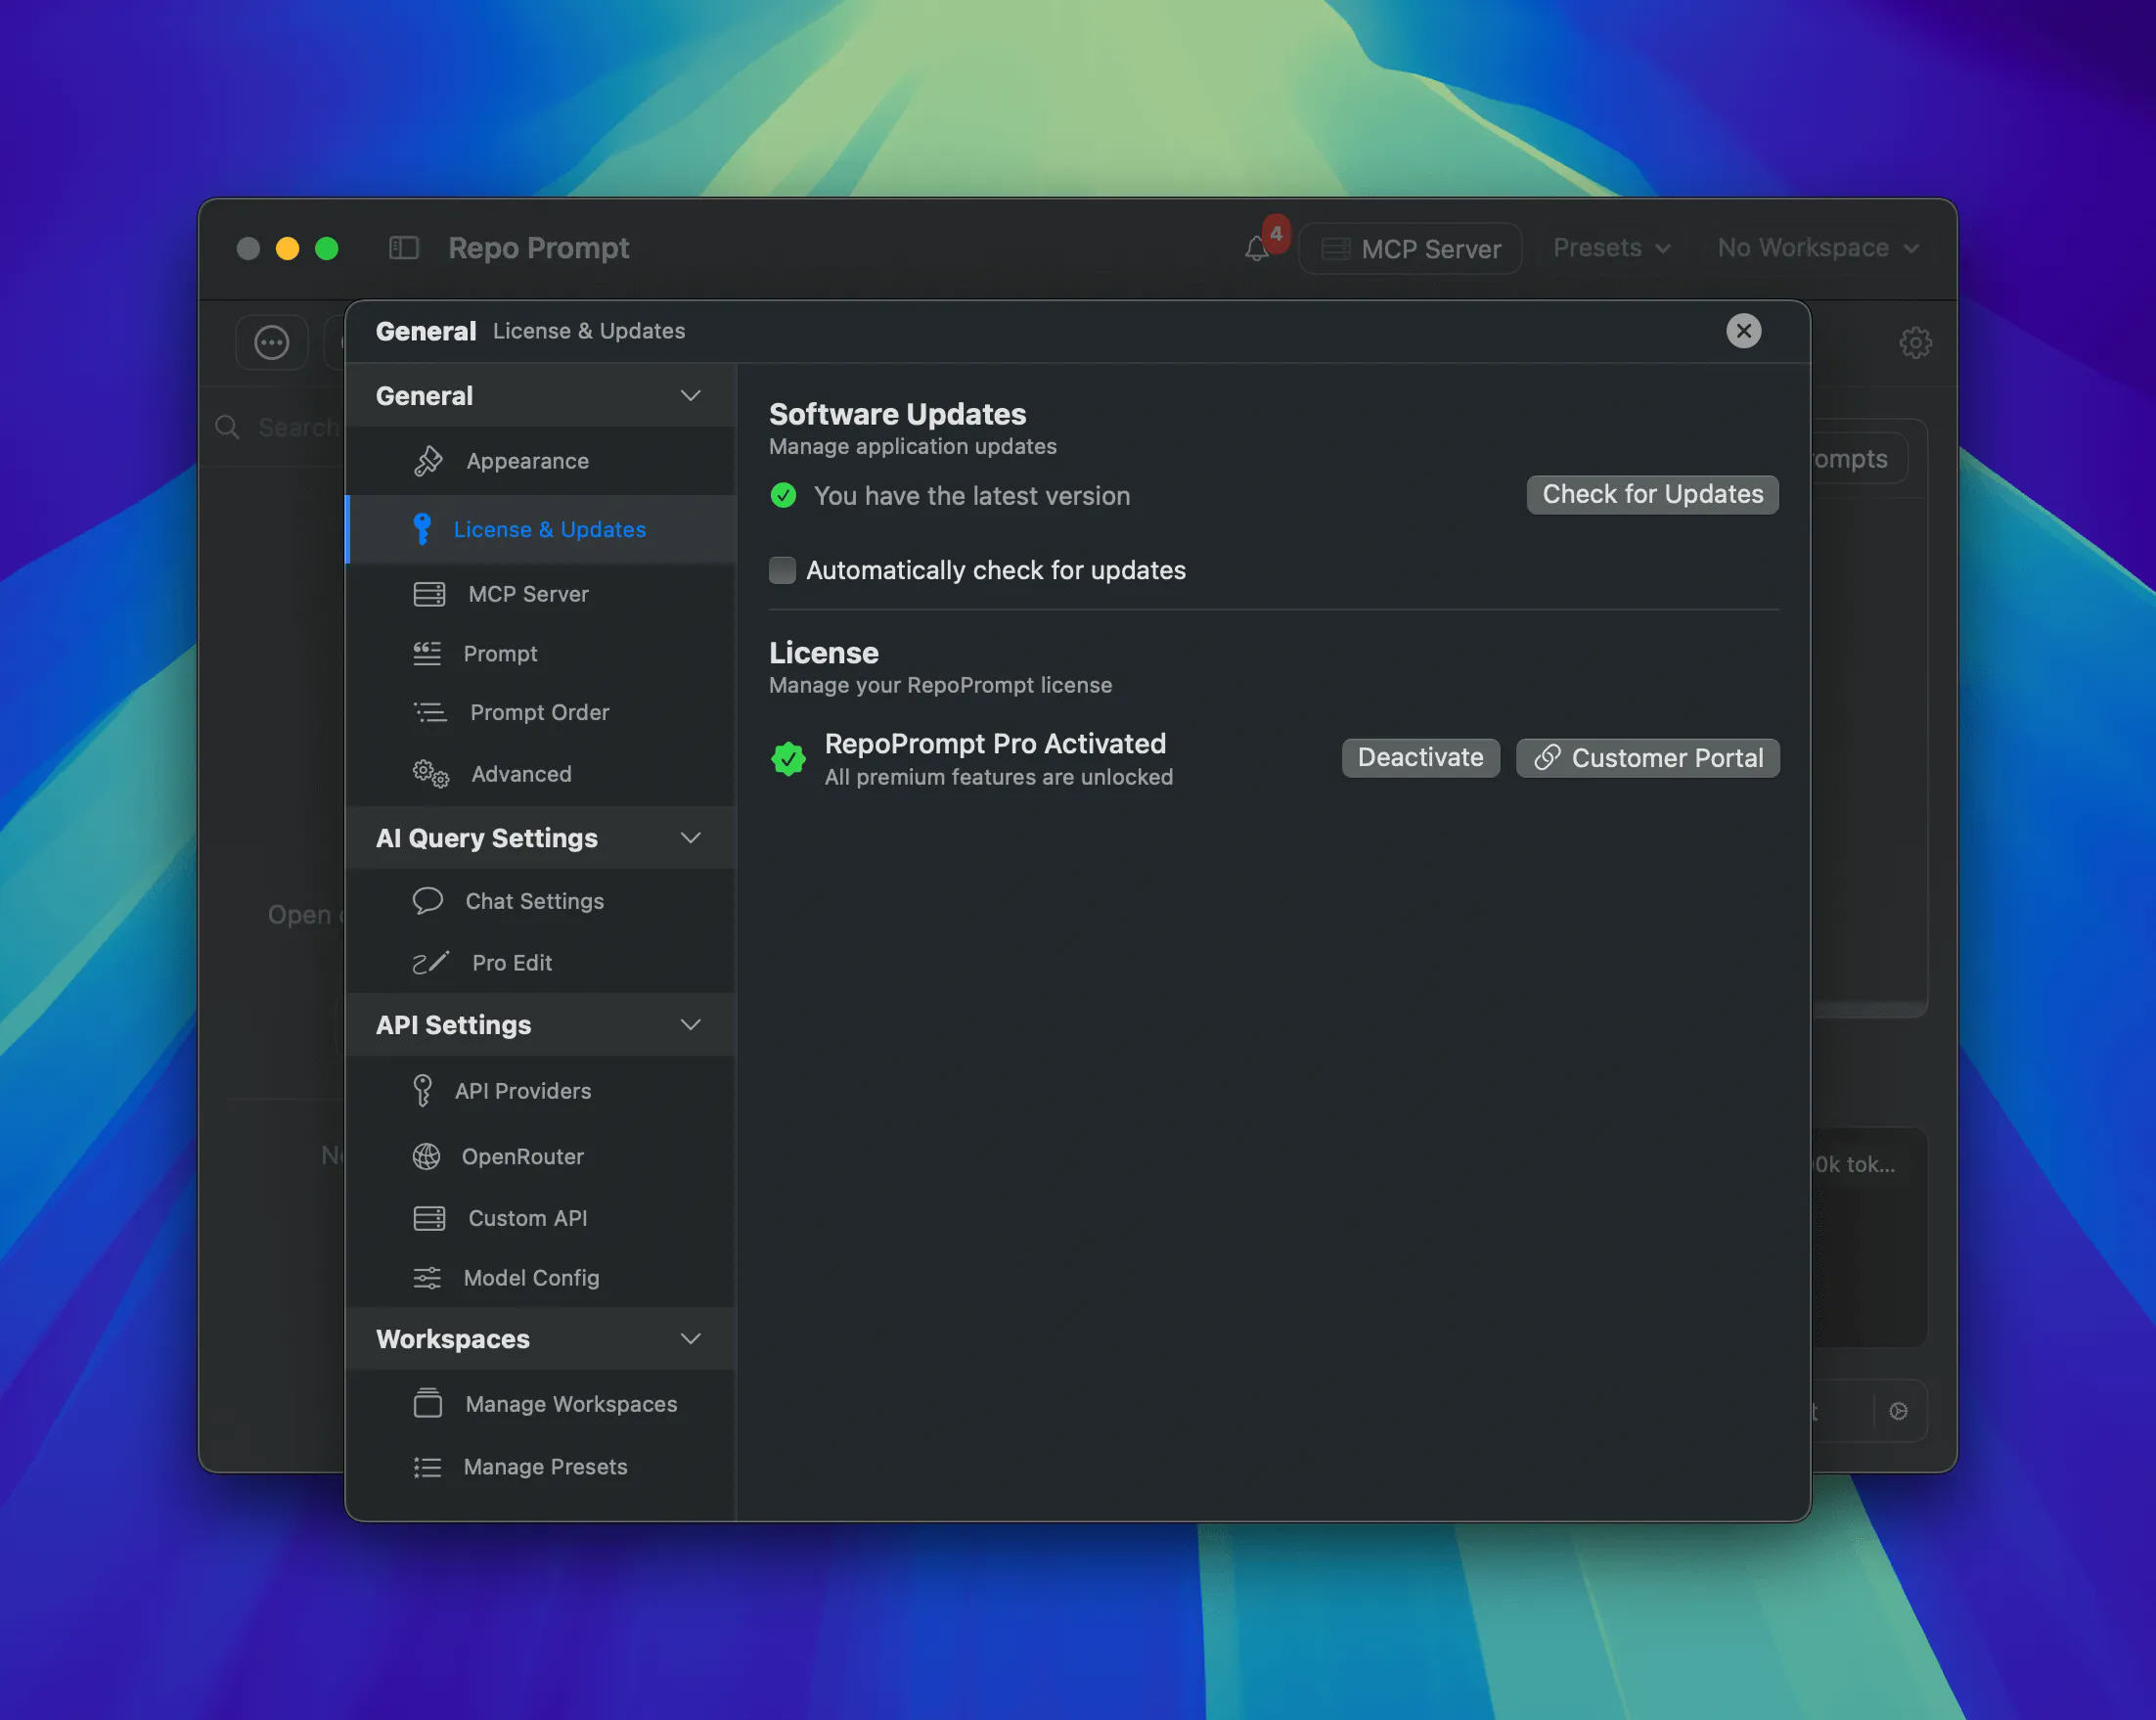Open Advanced settings page

point(541,774)
